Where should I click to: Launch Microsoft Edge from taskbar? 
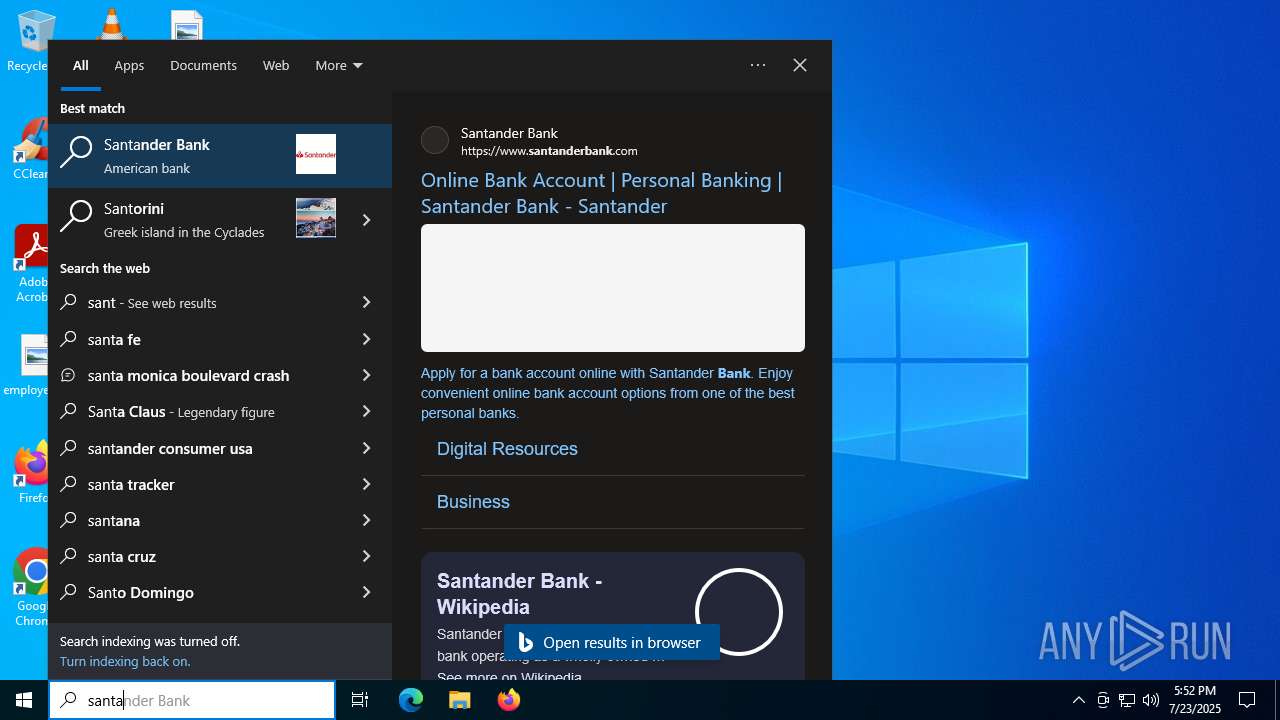tap(411, 700)
